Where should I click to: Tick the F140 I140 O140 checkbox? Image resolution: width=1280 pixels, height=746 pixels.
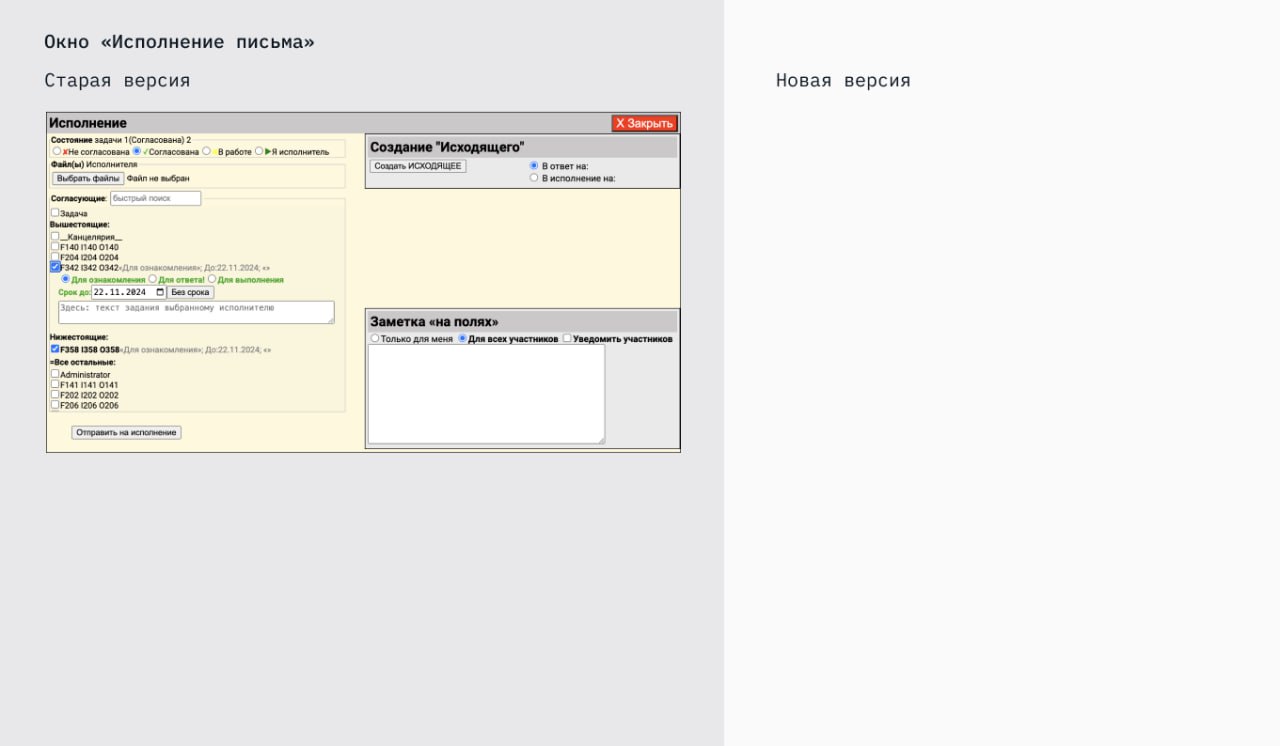pos(55,246)
